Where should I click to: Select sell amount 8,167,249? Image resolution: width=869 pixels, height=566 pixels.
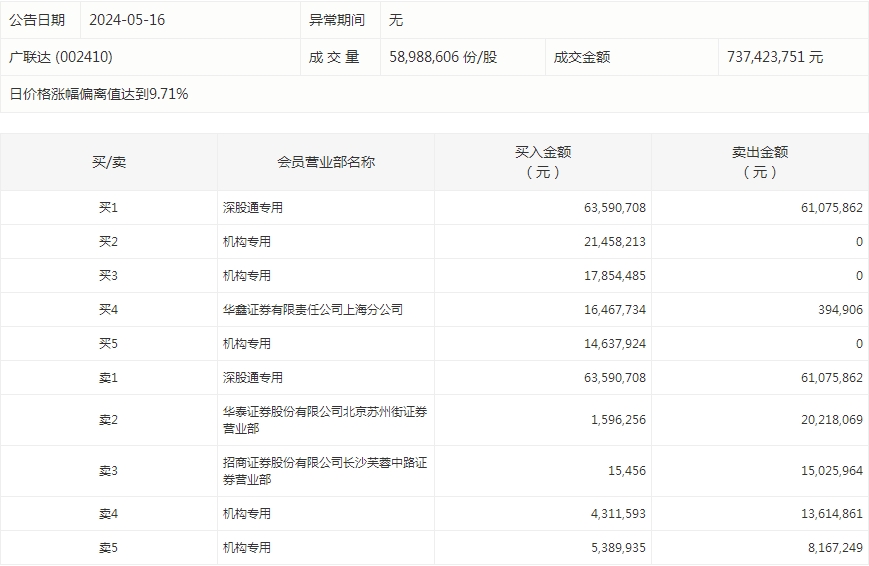[x=836, y=548]
